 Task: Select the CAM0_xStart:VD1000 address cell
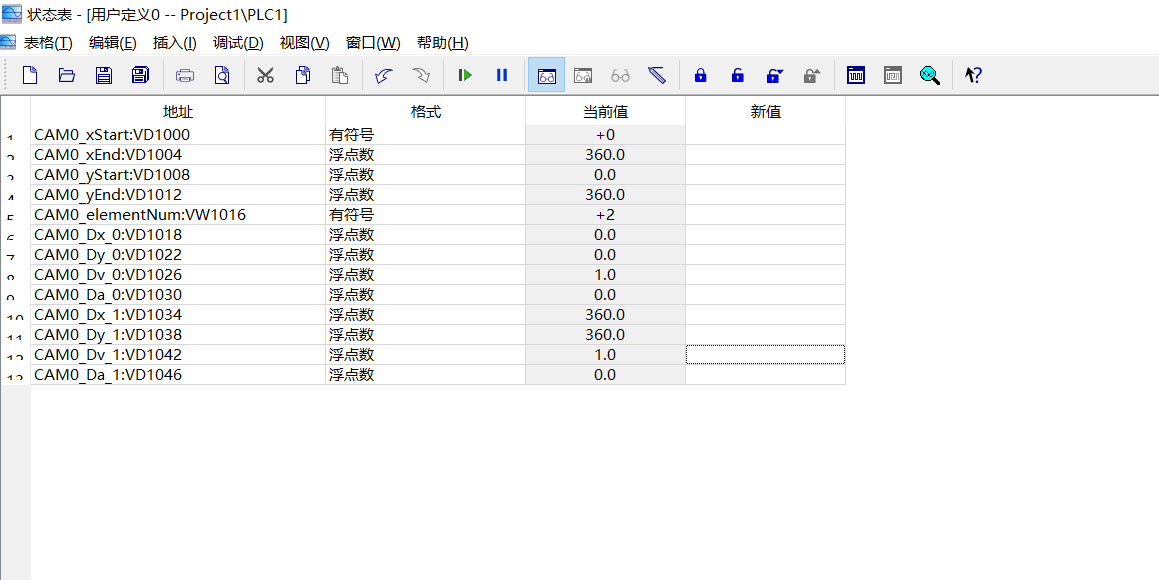click(177, 134)
